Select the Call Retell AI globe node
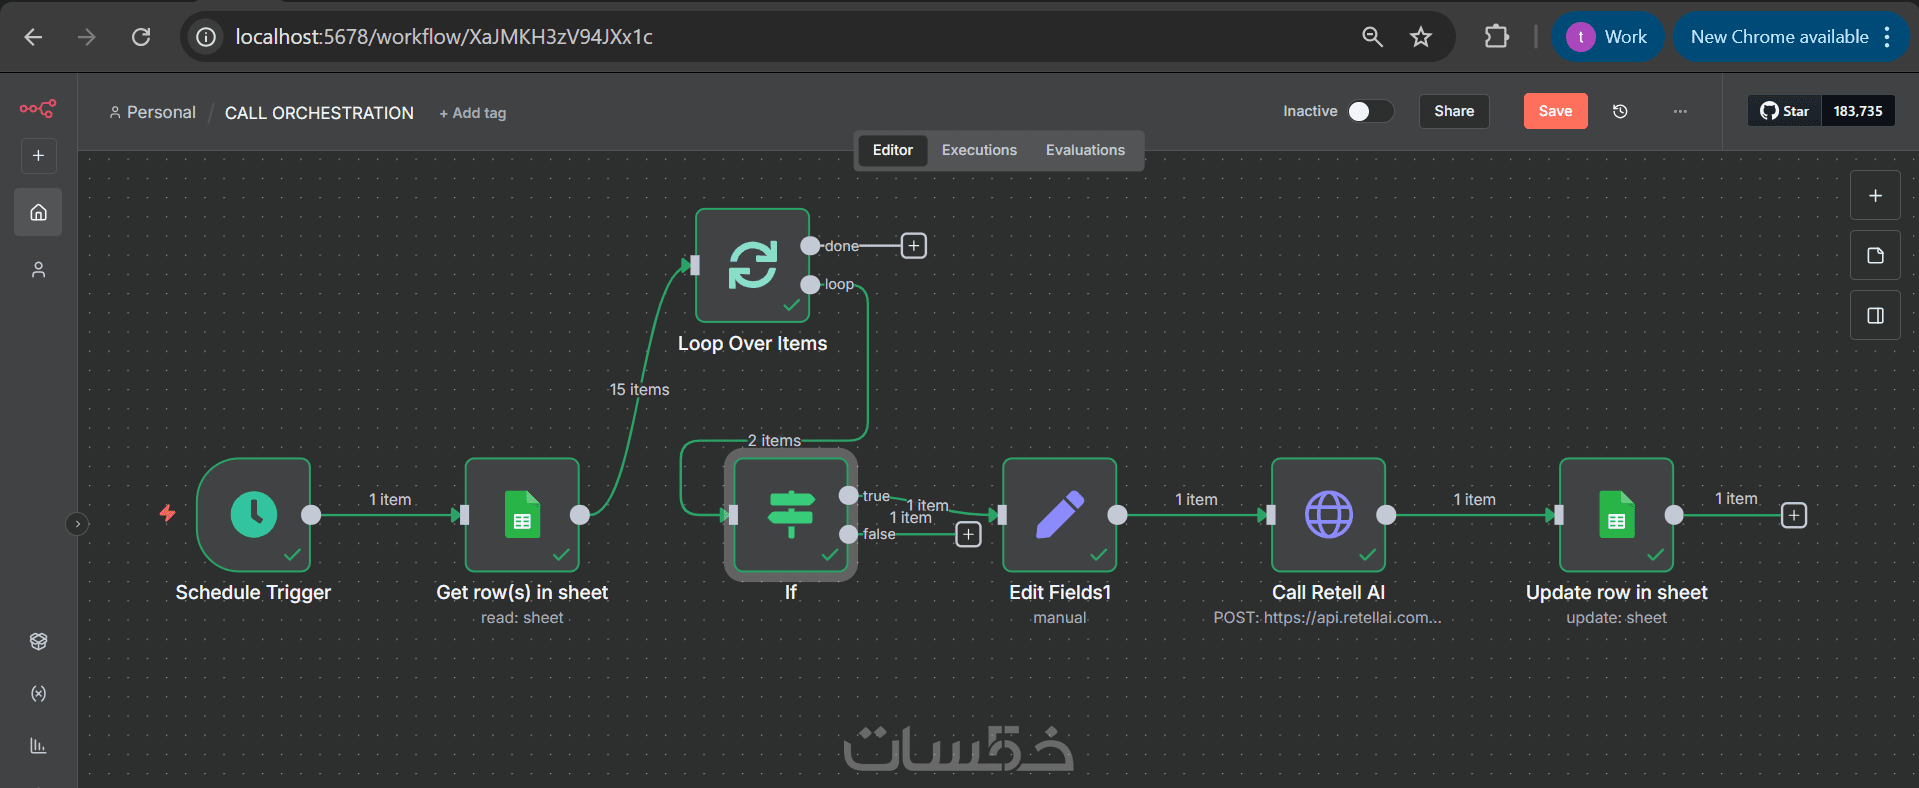Image resolution: width=1919 pixels, height=788 pixels. click(x=1328, y=515)
